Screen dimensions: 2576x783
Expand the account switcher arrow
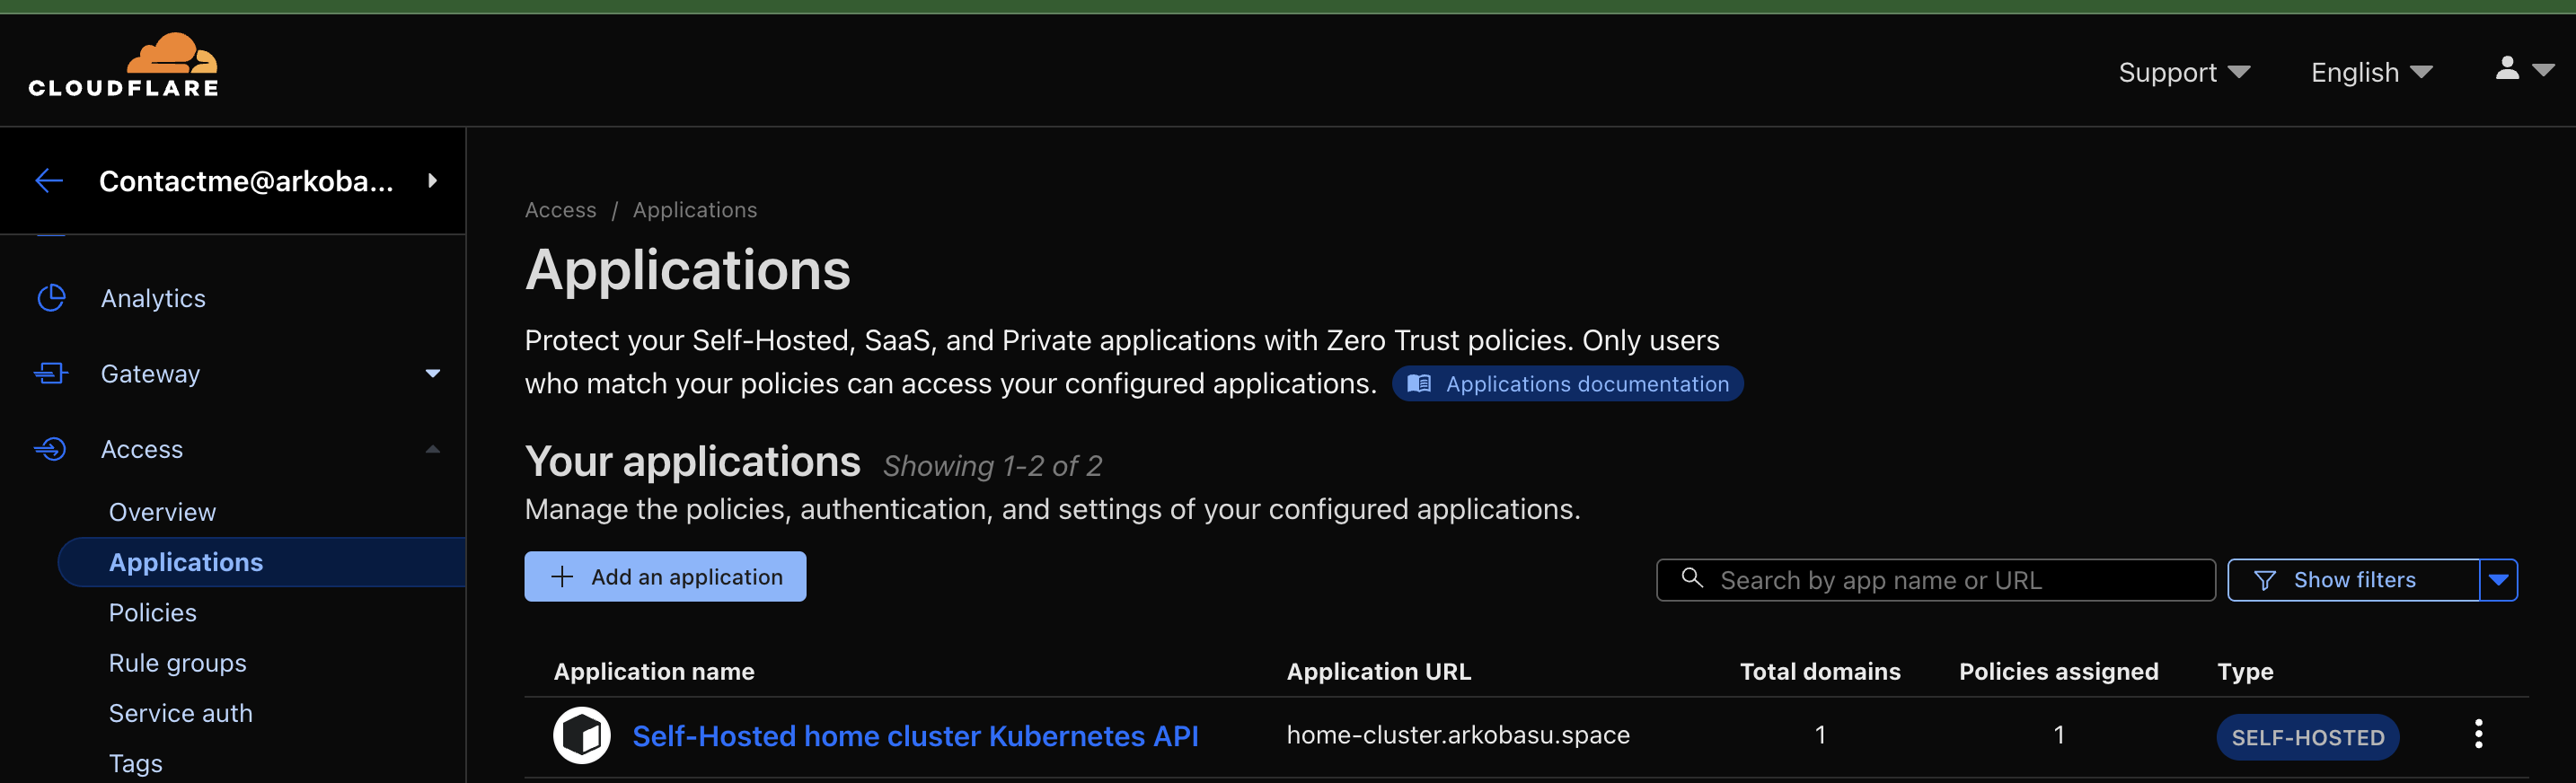tap(432, 180)
